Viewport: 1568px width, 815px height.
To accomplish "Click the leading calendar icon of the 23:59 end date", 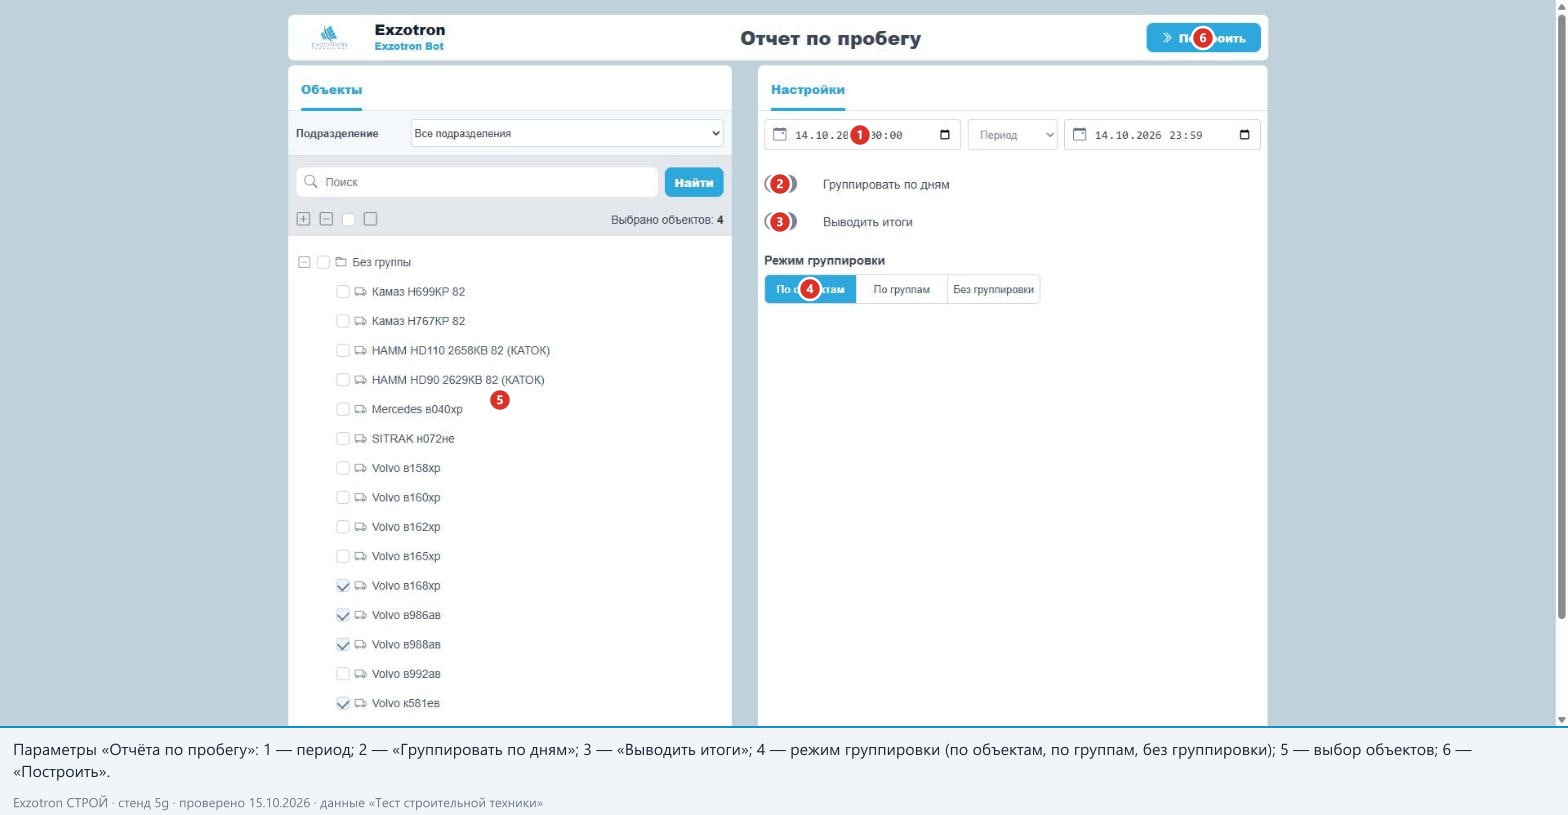I will pyautogui.click(x=1079, y=134).
